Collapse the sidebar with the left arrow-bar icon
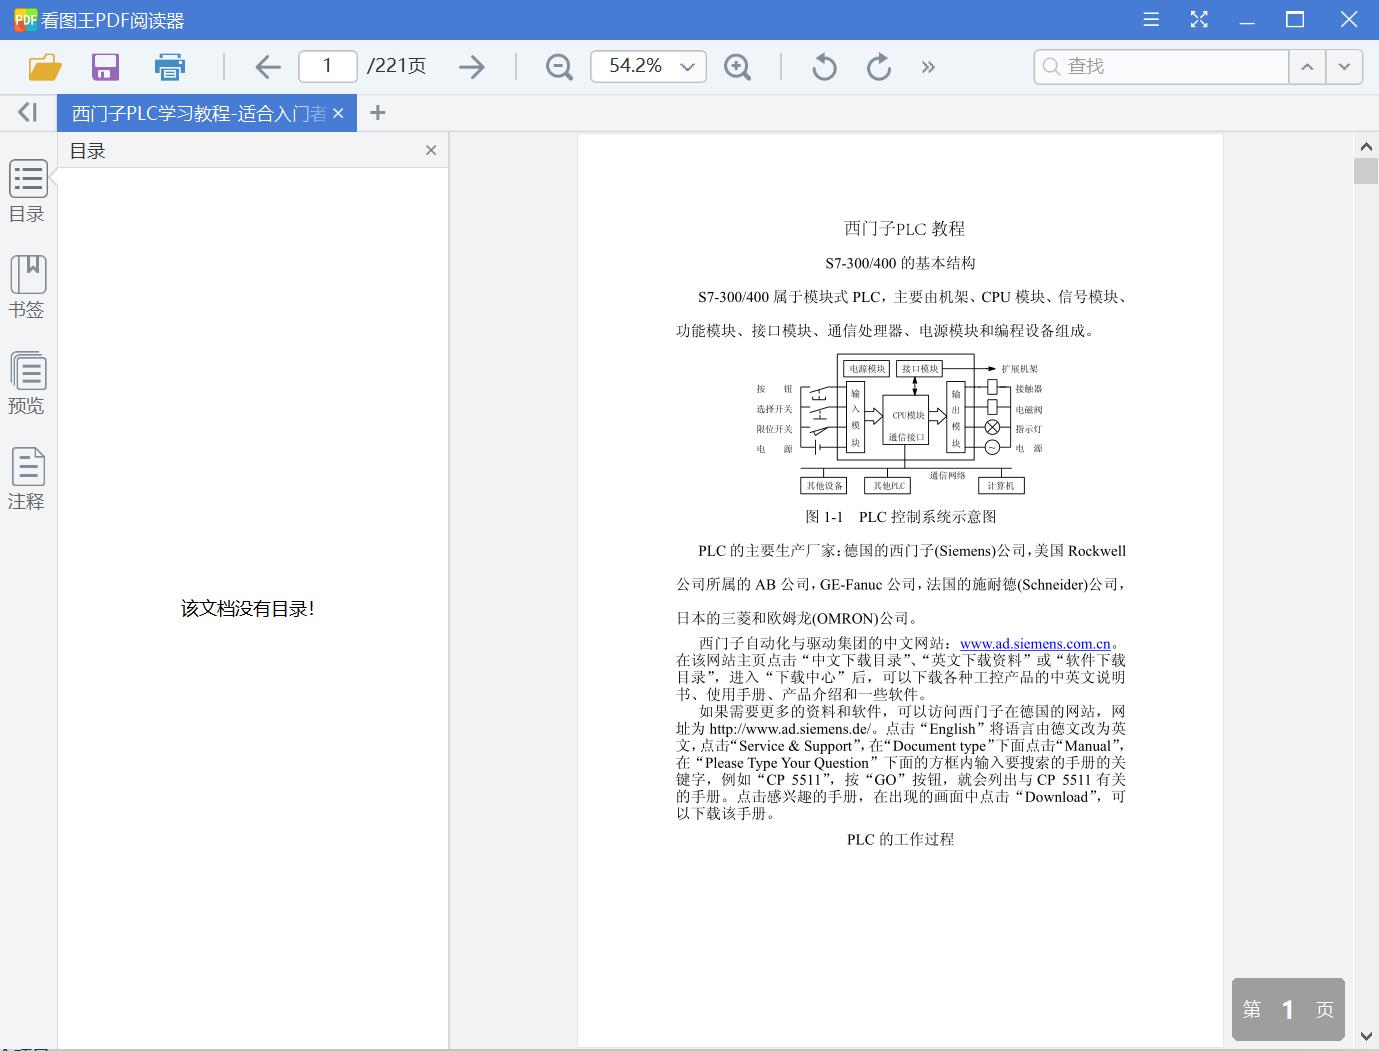Viewport: 1379px width, 1051px height. tap(28, 112)
